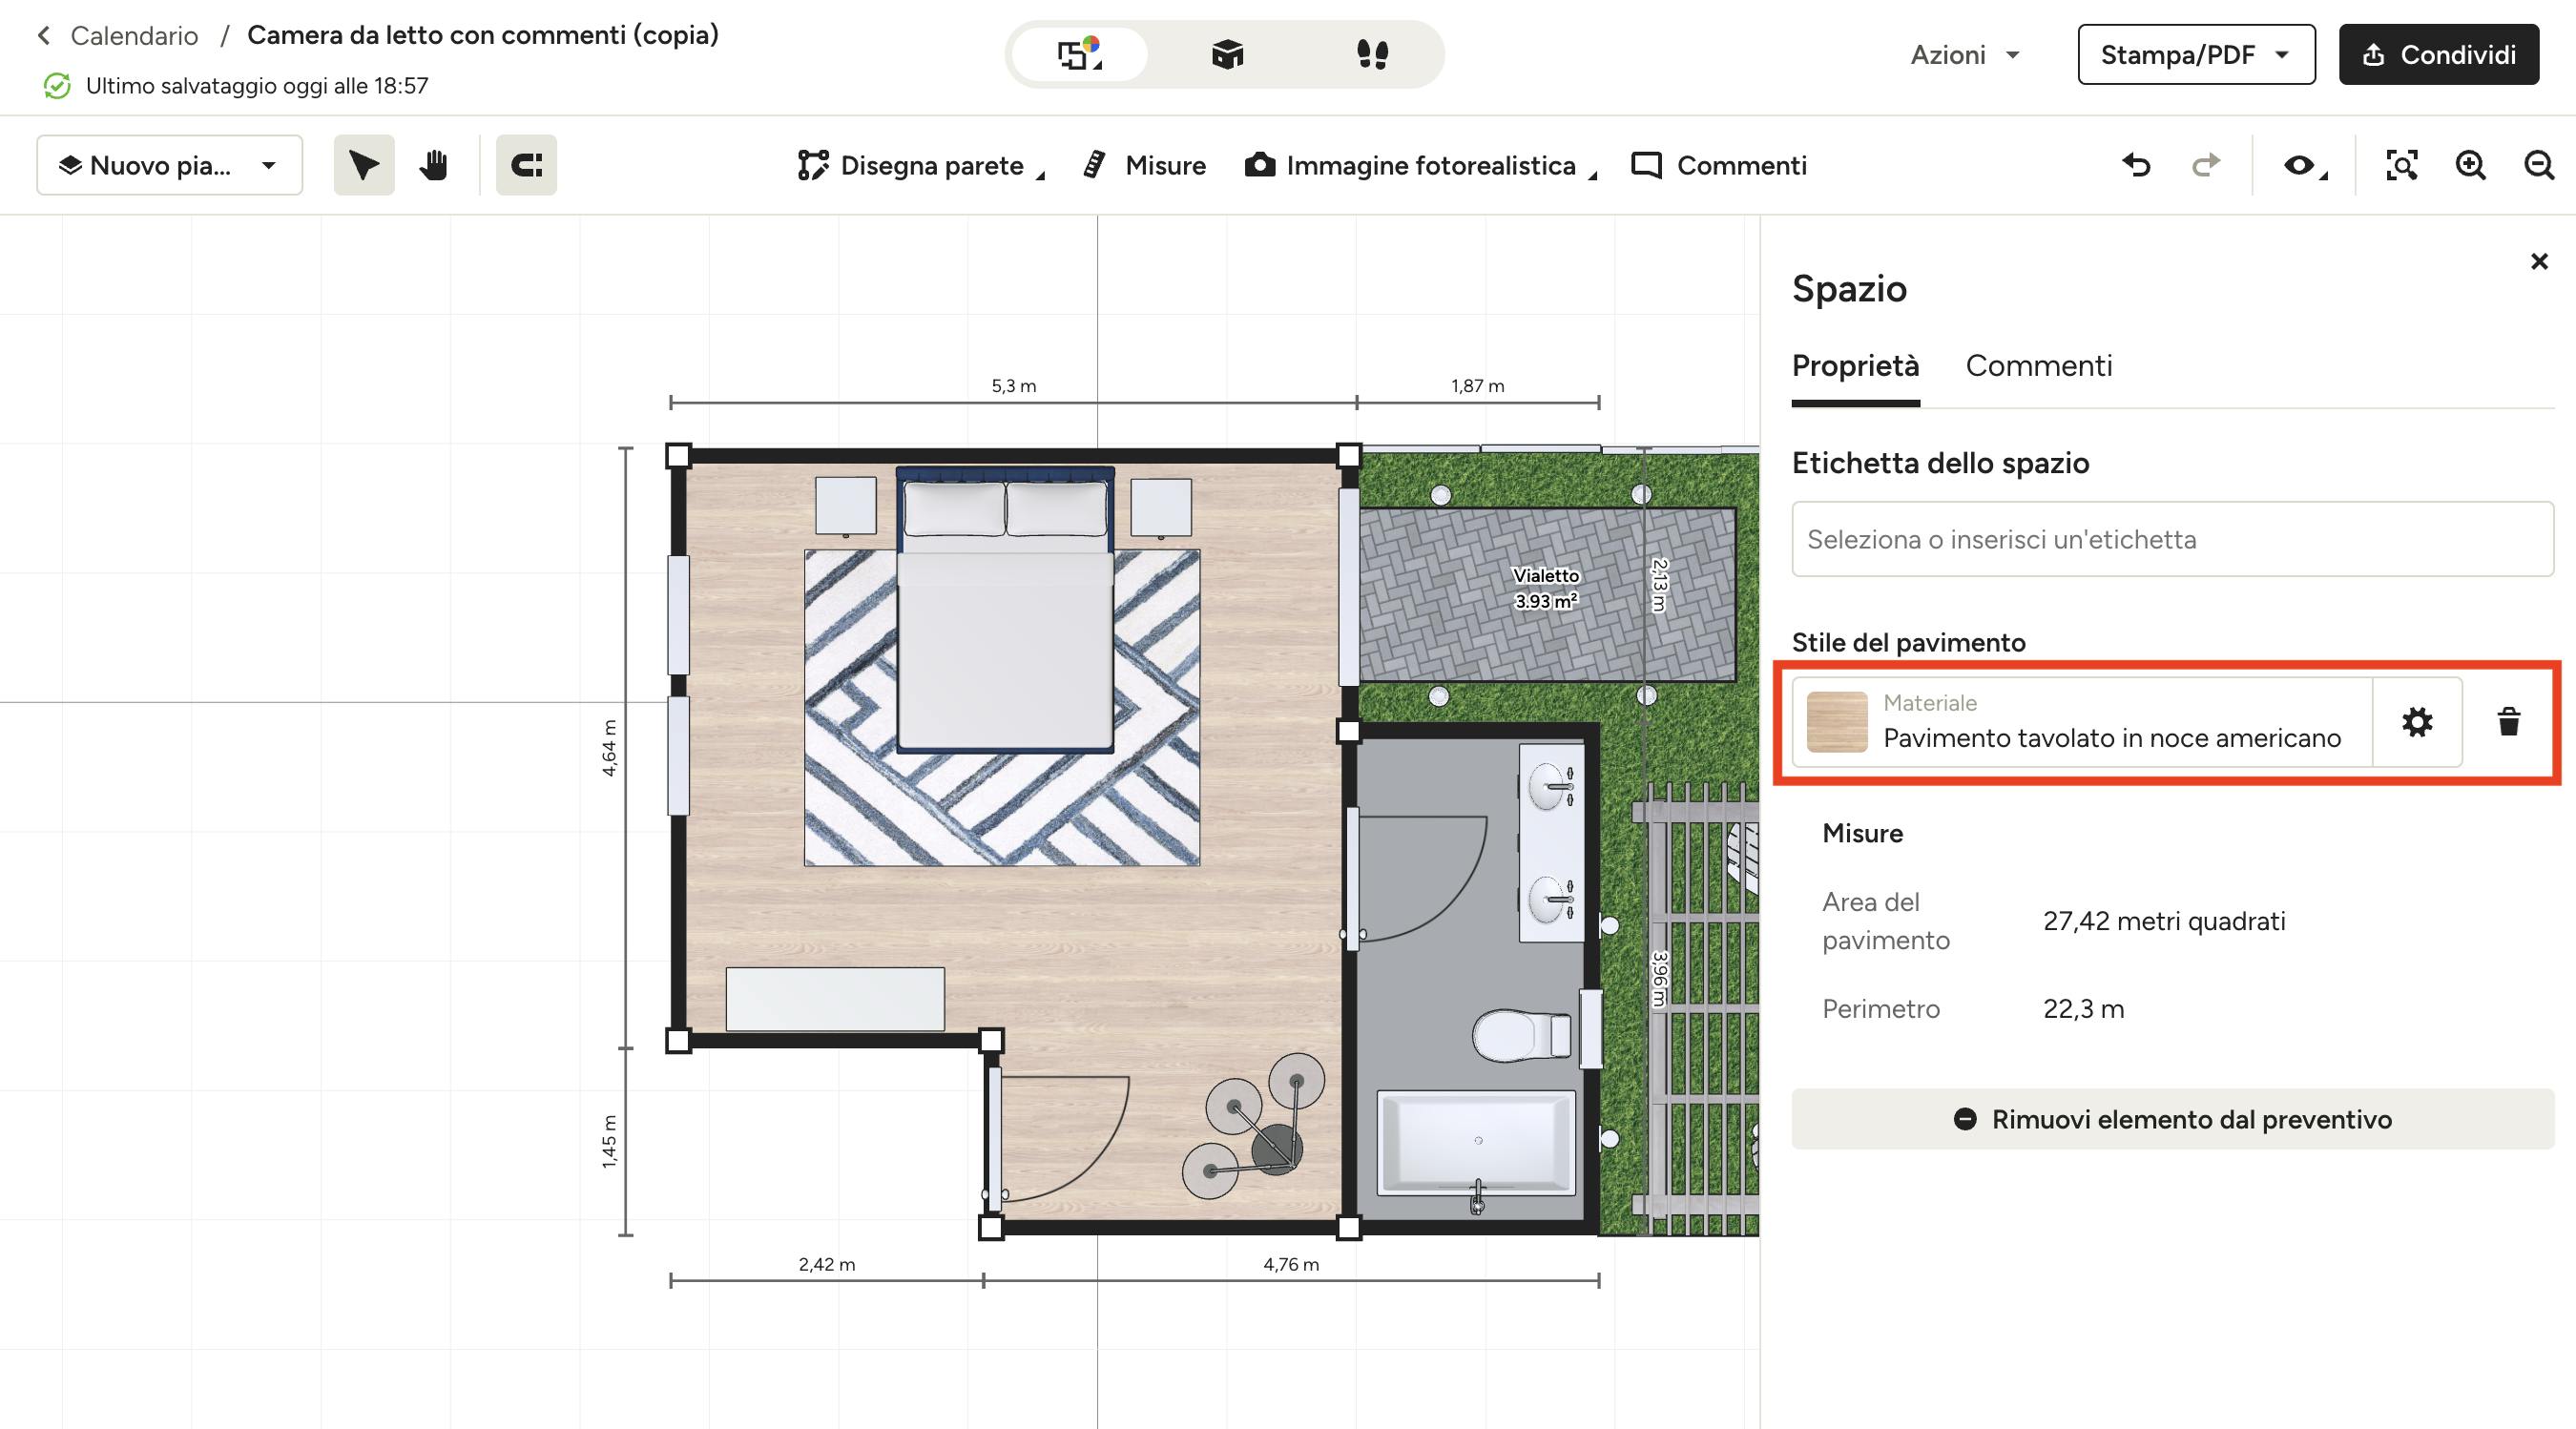The height and width of the screenshot is (1429, 2576).
Task: Zoom in on the floor plan
Action: click(x=2470, y=165)
